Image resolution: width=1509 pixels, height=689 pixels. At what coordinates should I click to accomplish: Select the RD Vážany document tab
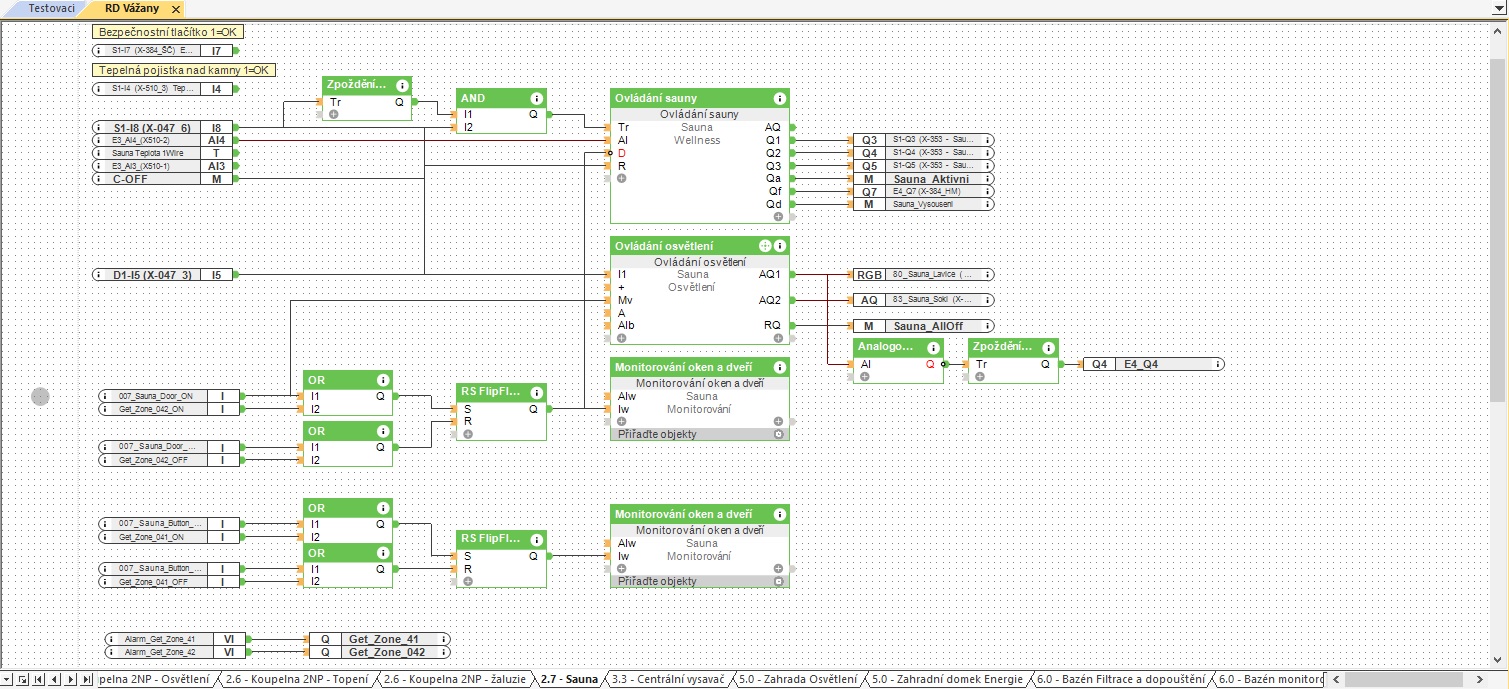click(x=133, y=8)
